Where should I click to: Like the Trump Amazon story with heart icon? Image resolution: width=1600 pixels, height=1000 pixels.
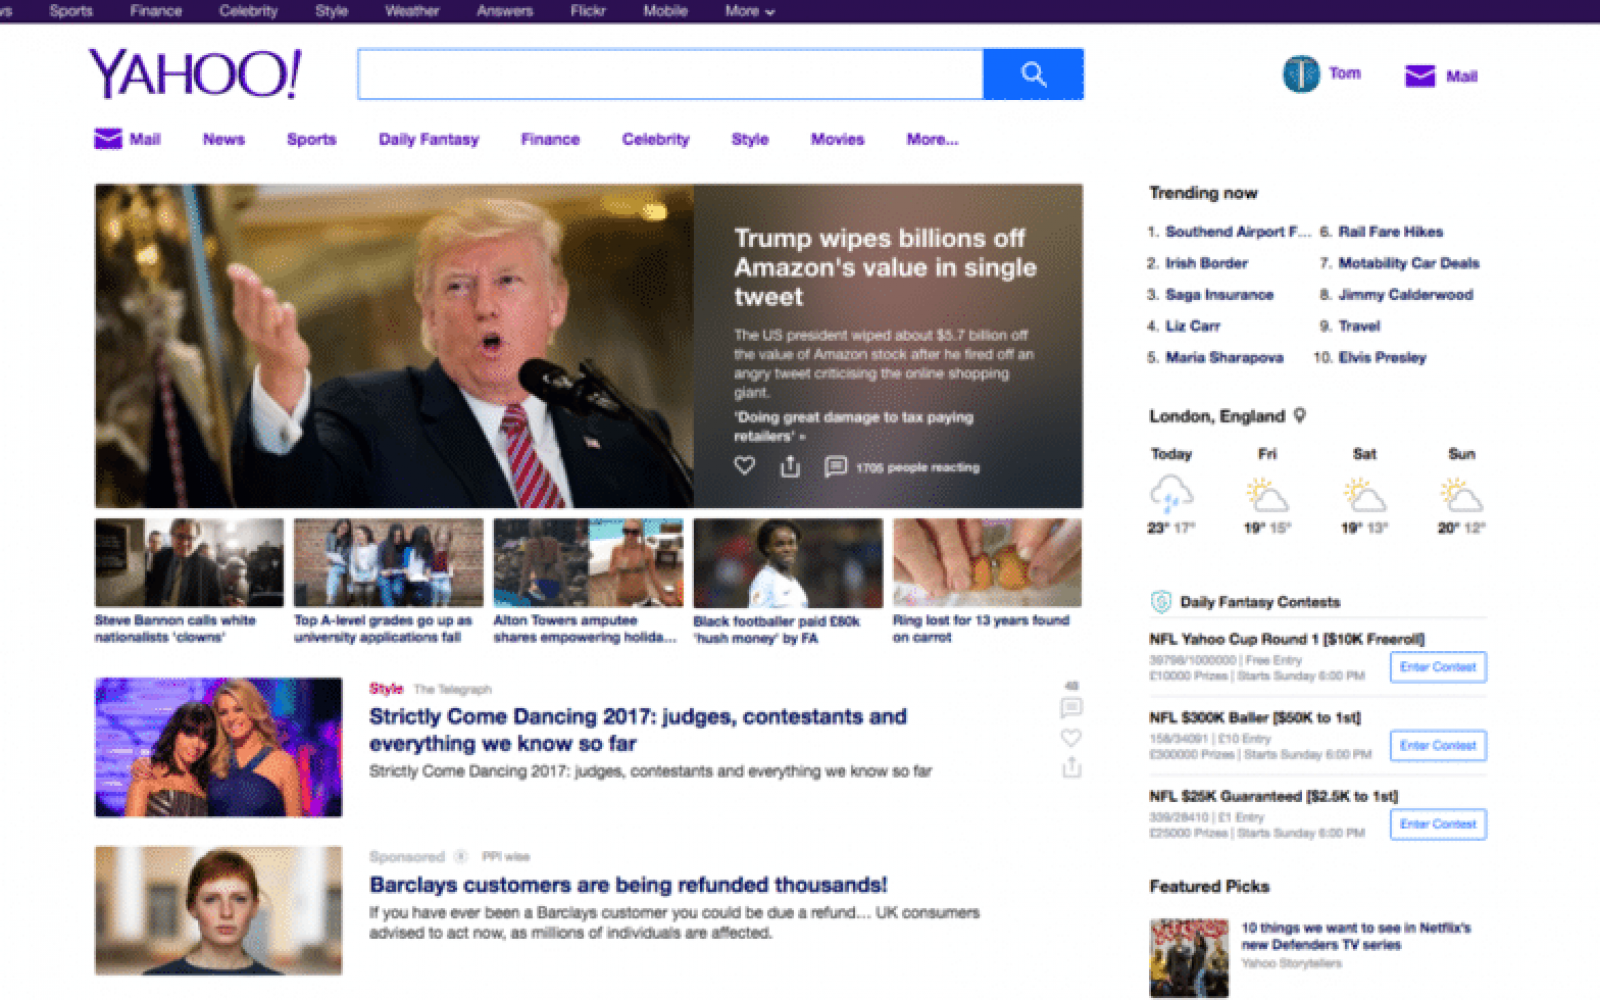click(x=744, y=466)
